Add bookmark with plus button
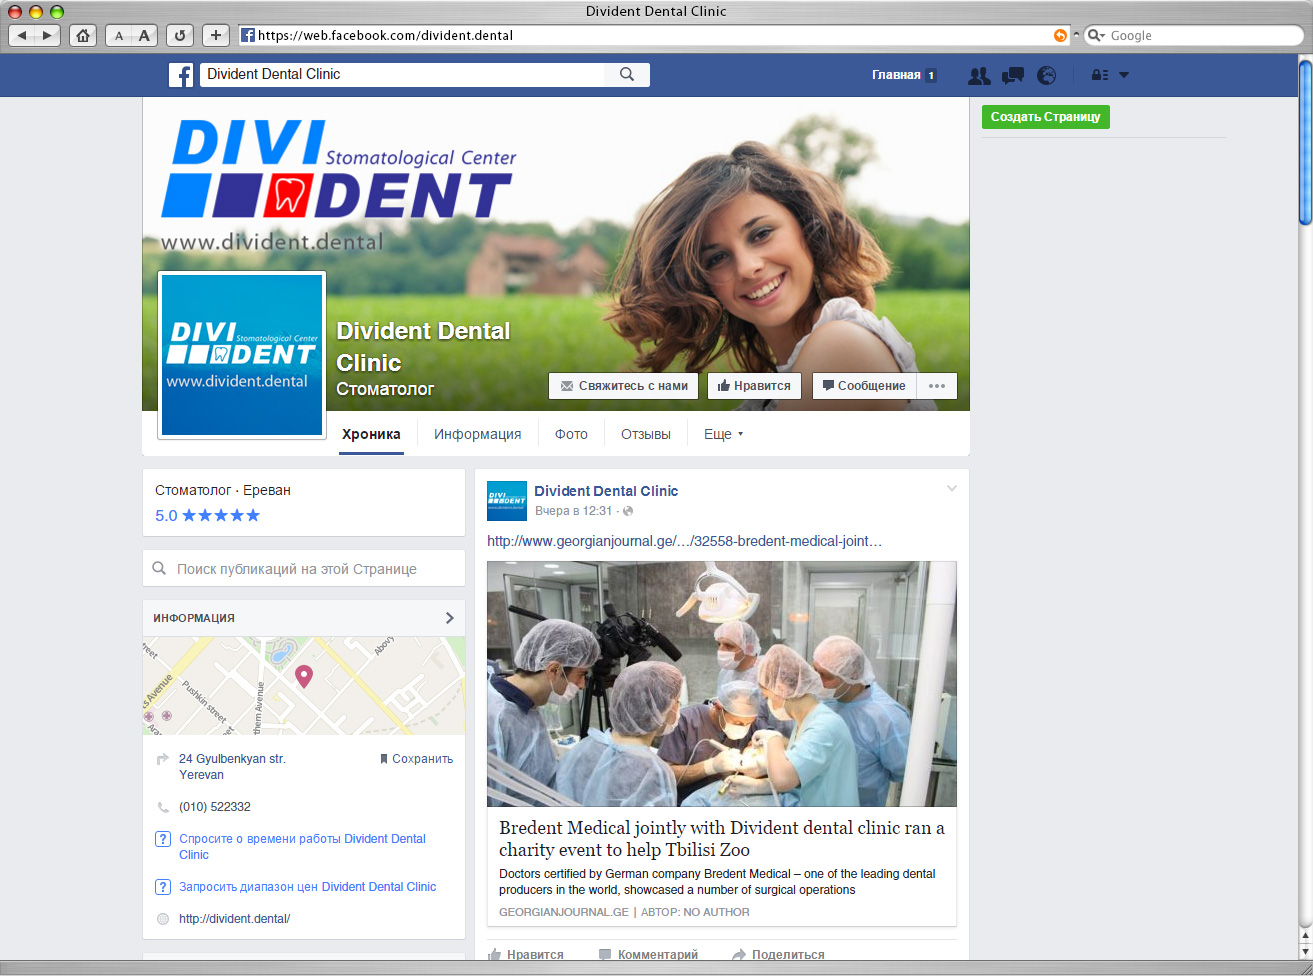This screenshot has width=1313, height=976. [x=216, y=35]
